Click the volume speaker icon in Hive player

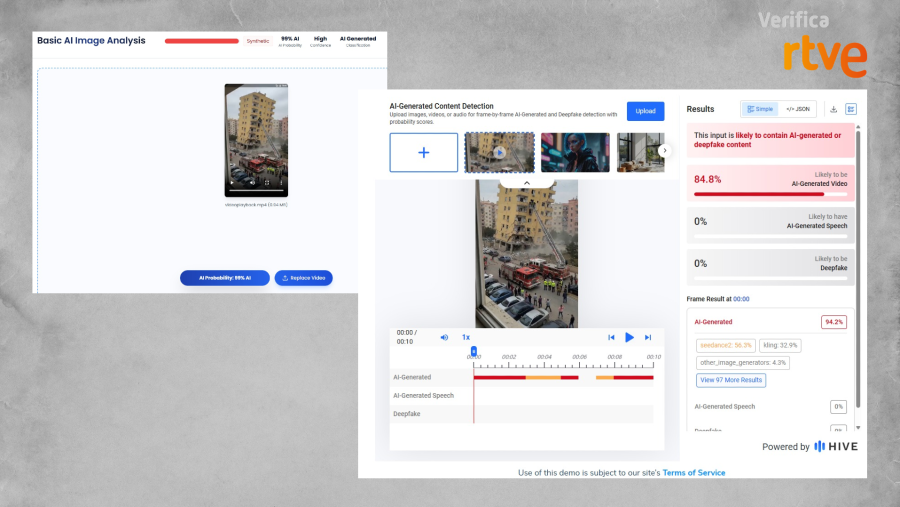(x=444, y=337)
